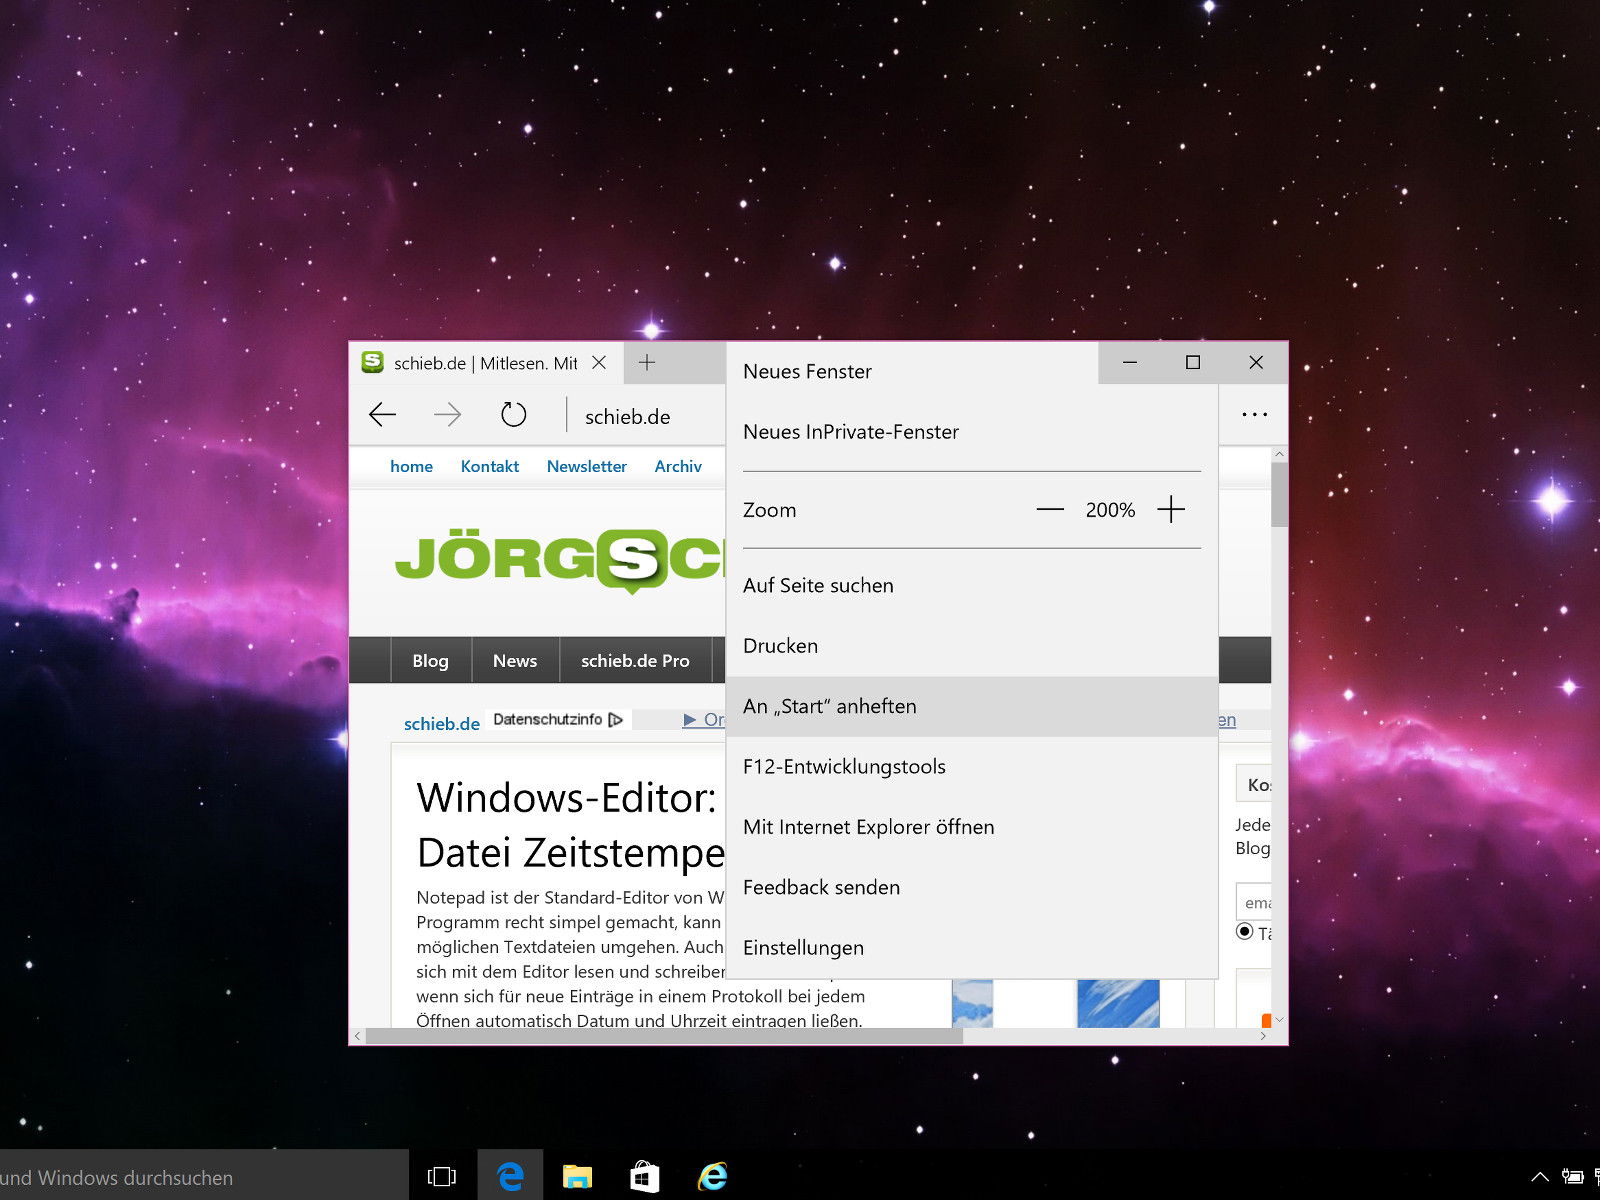Click the battery power tray icon

1573,1177
